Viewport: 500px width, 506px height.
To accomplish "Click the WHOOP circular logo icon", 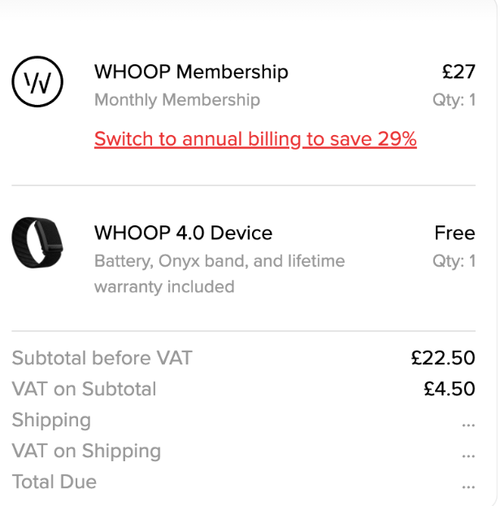I will coord(37,81).
